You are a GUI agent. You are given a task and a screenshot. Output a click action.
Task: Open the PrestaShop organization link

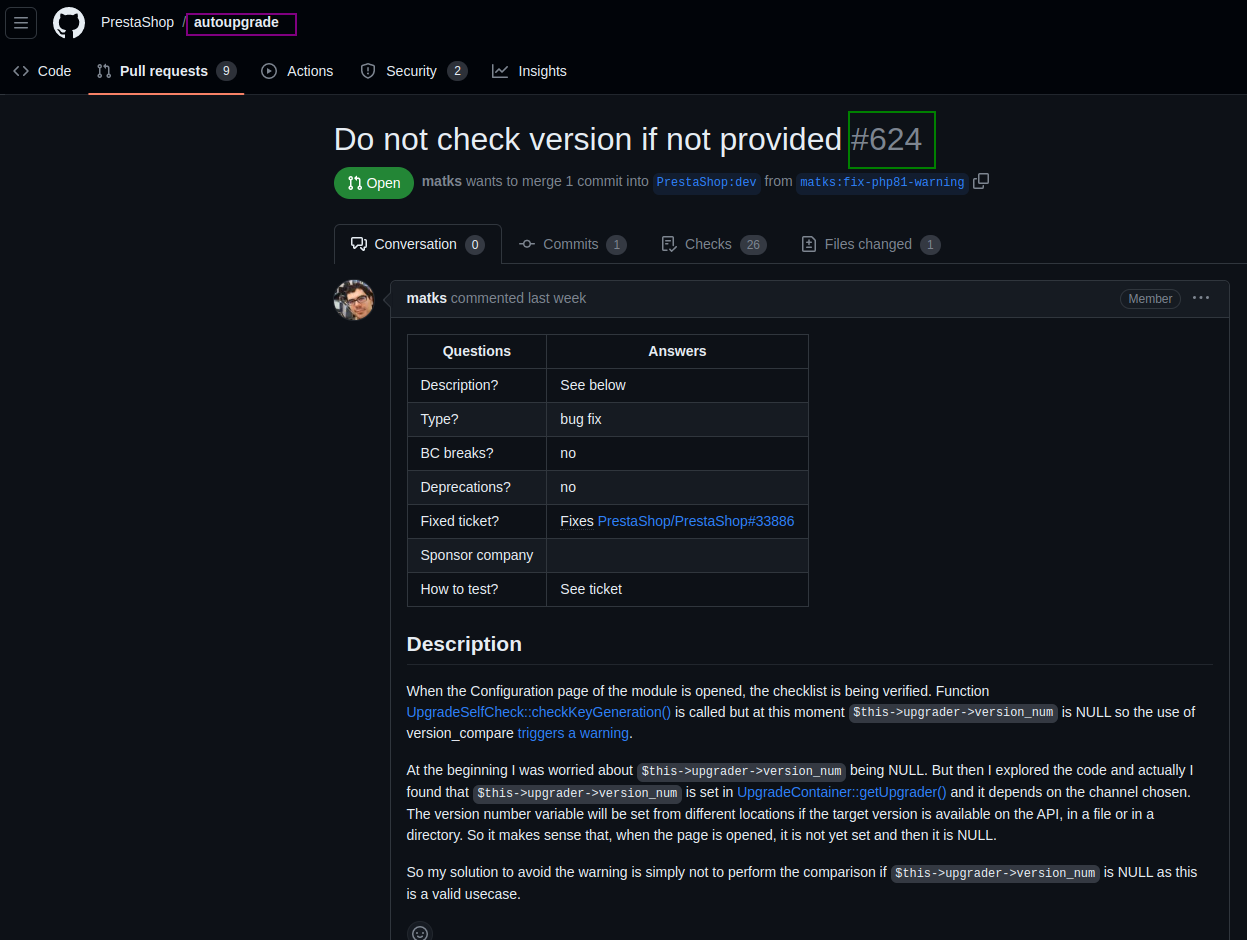click(x=137, y=22)
